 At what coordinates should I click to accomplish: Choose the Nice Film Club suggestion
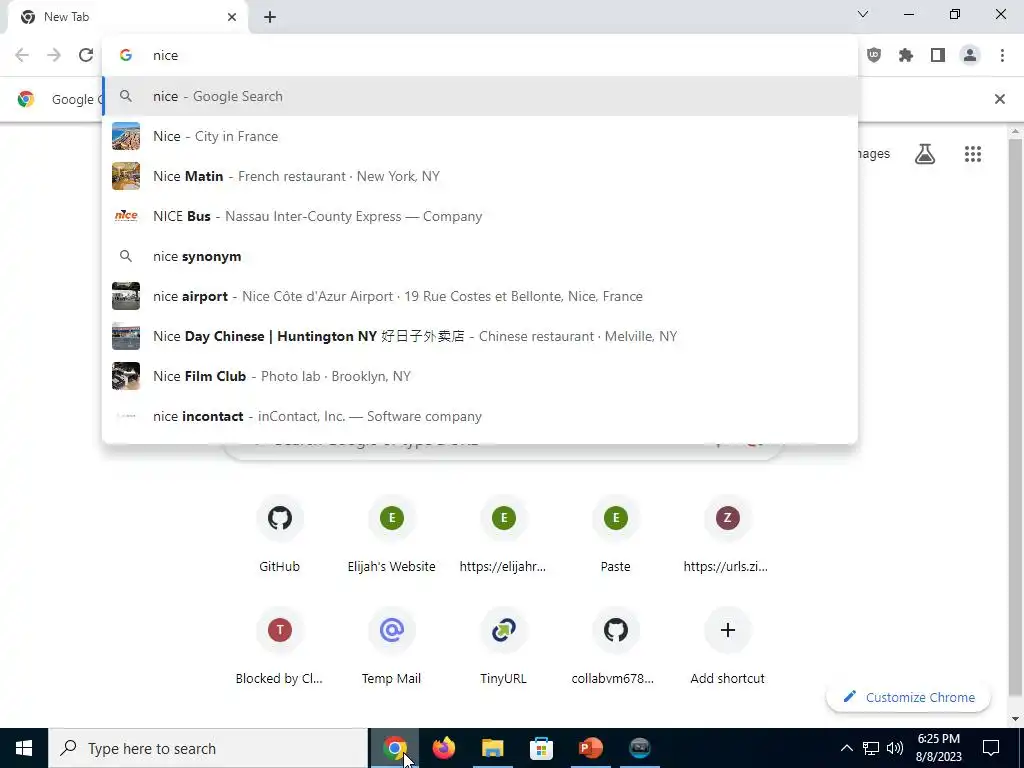pos(480,376)
